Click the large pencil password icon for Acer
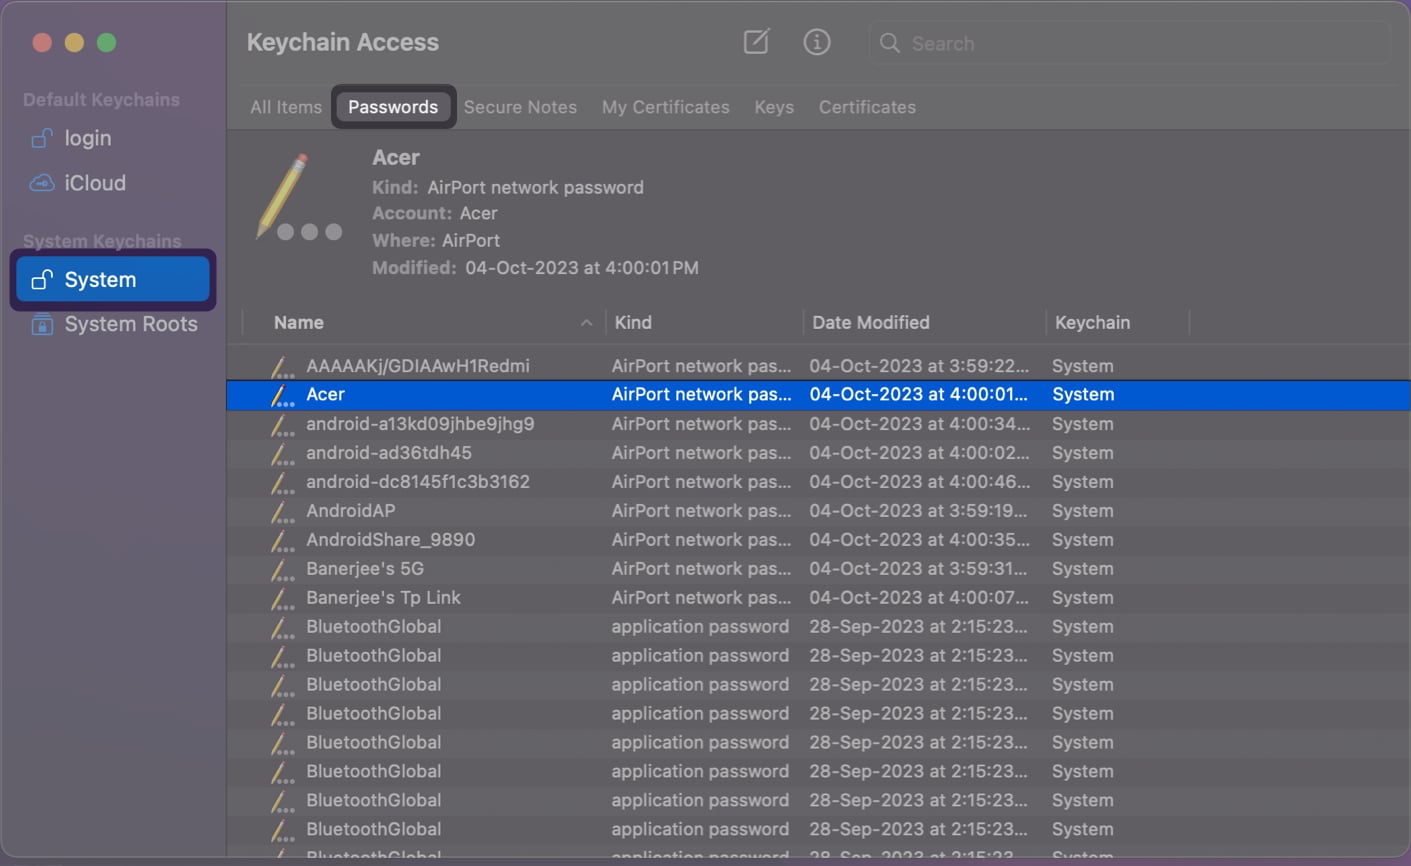The width and height of the screenshot is (1411, 866). 297,198
